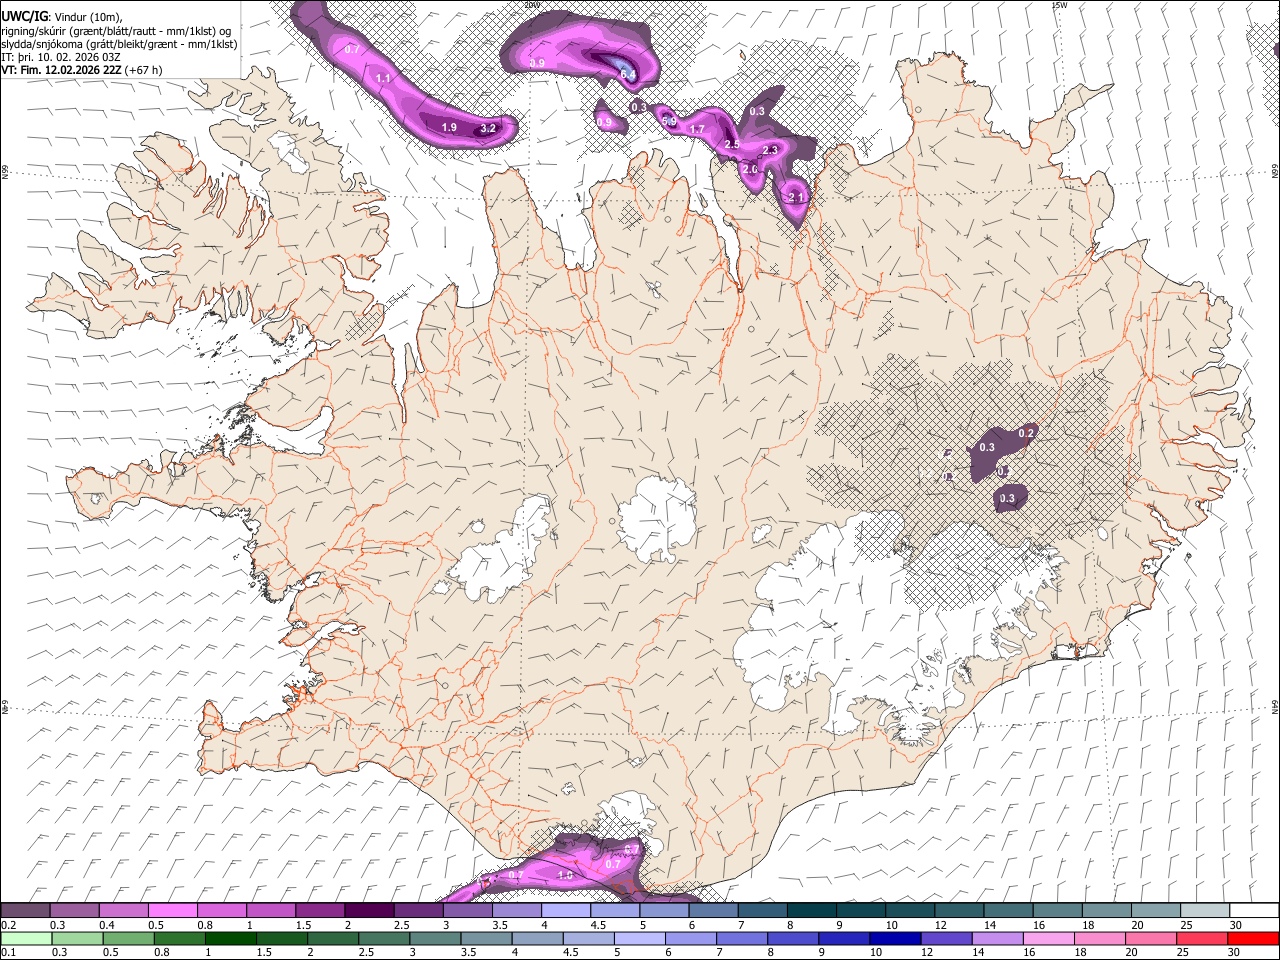Click the "IT: þri. 10. 02. 2026 03Z" line

pos(61,57)
